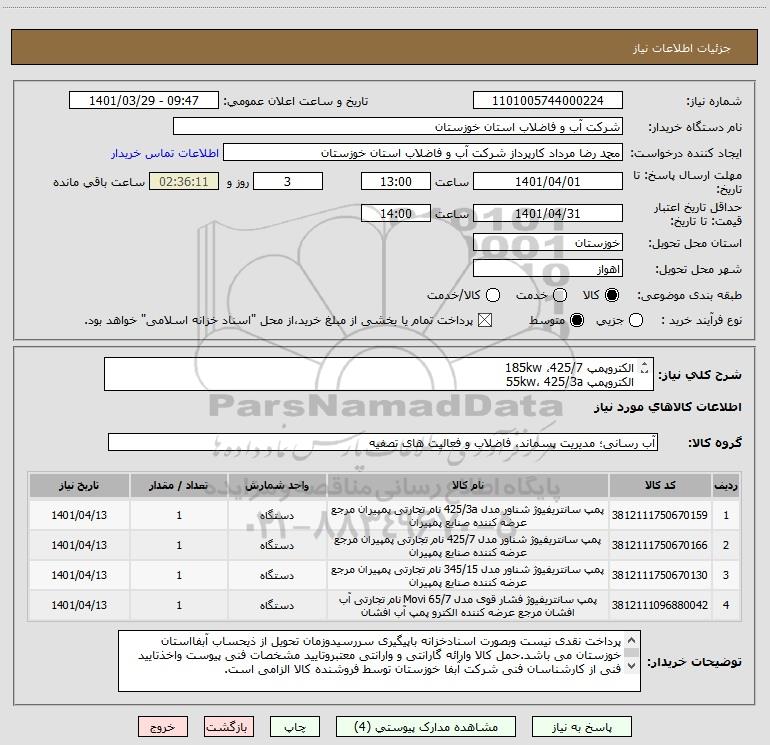Click the پاسخ به نیاز button
Screen dimensions: 770x745
point(581,727)
